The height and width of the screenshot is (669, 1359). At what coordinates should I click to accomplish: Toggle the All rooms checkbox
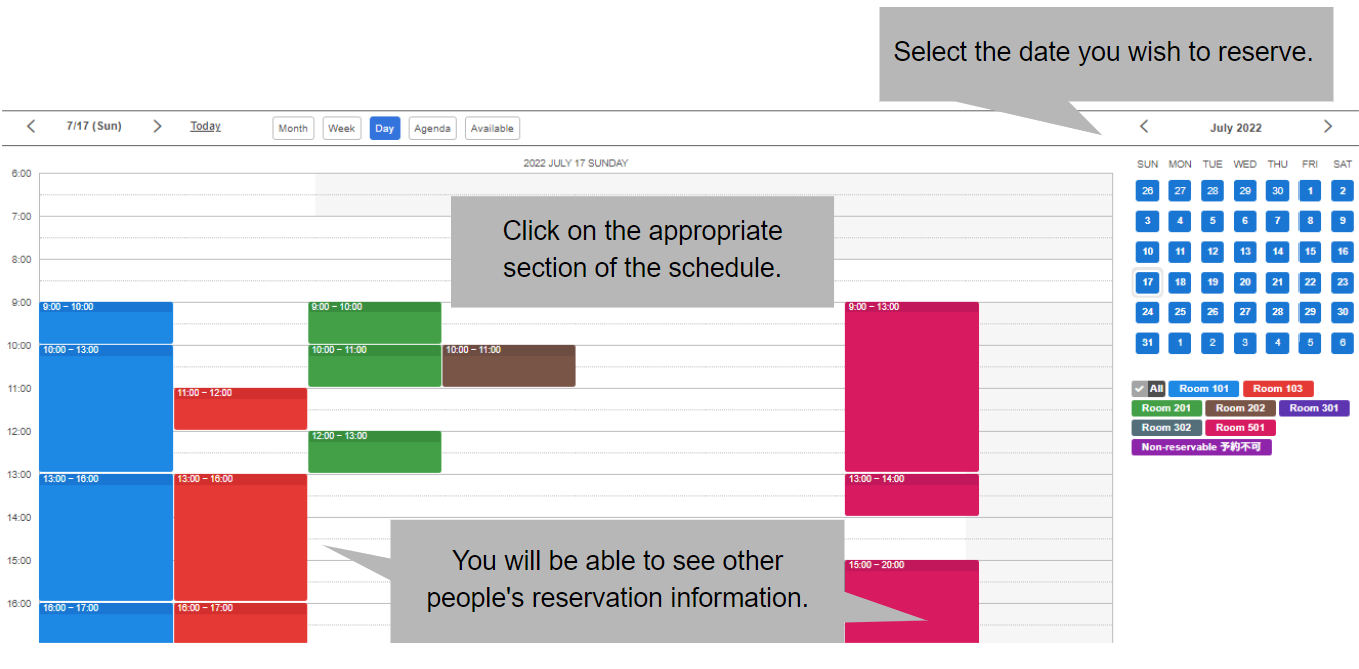1148,389
